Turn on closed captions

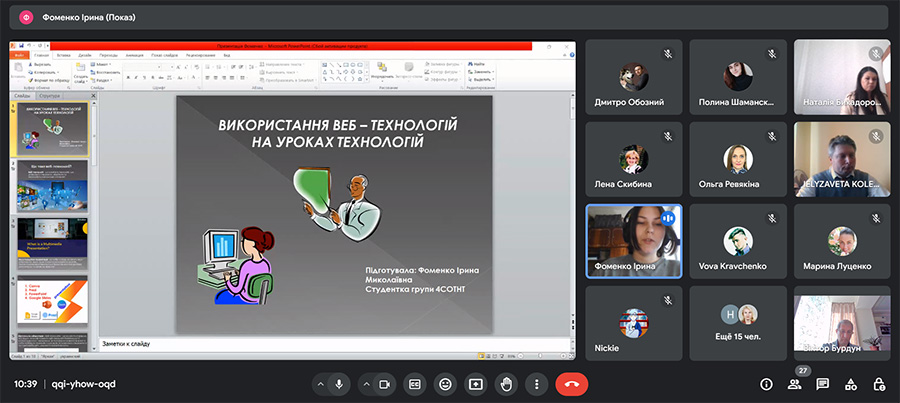(x=414, y=384)
